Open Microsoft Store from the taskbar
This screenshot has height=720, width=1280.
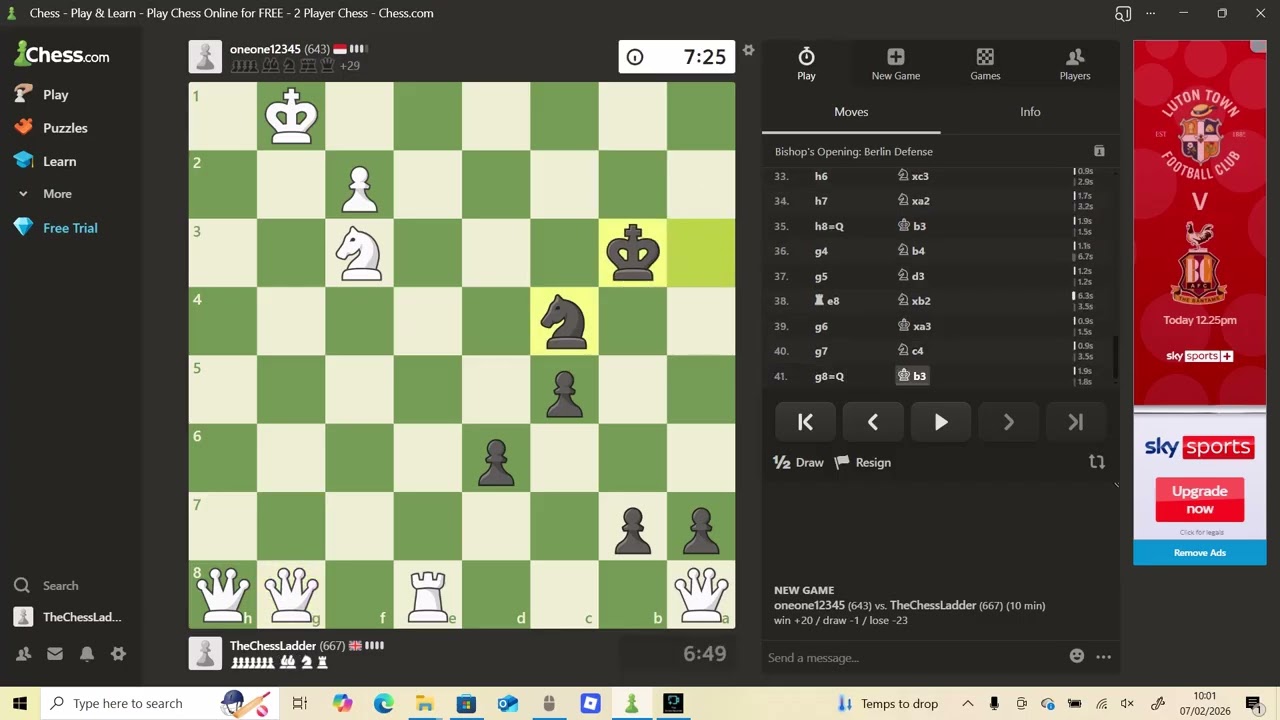(466, 703)
